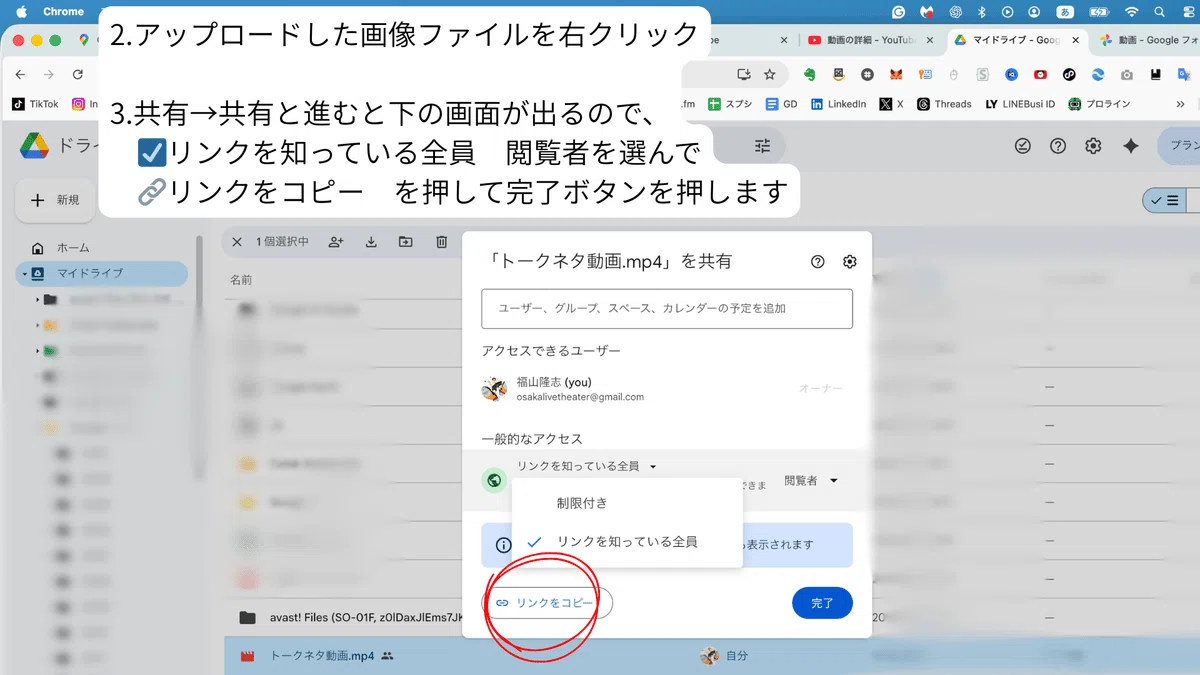Click the リンクをコピー button

pyautogui.click(x=547, y=603)
